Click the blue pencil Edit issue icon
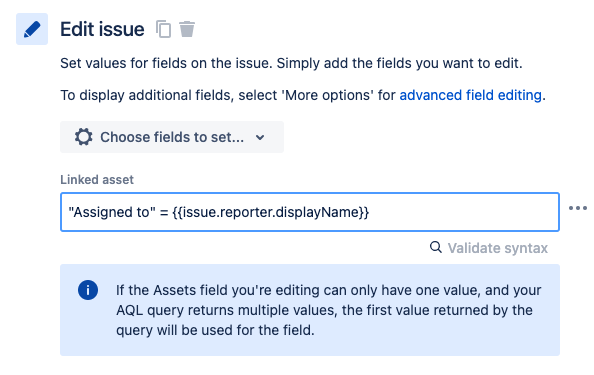 (x=32, y=29)
